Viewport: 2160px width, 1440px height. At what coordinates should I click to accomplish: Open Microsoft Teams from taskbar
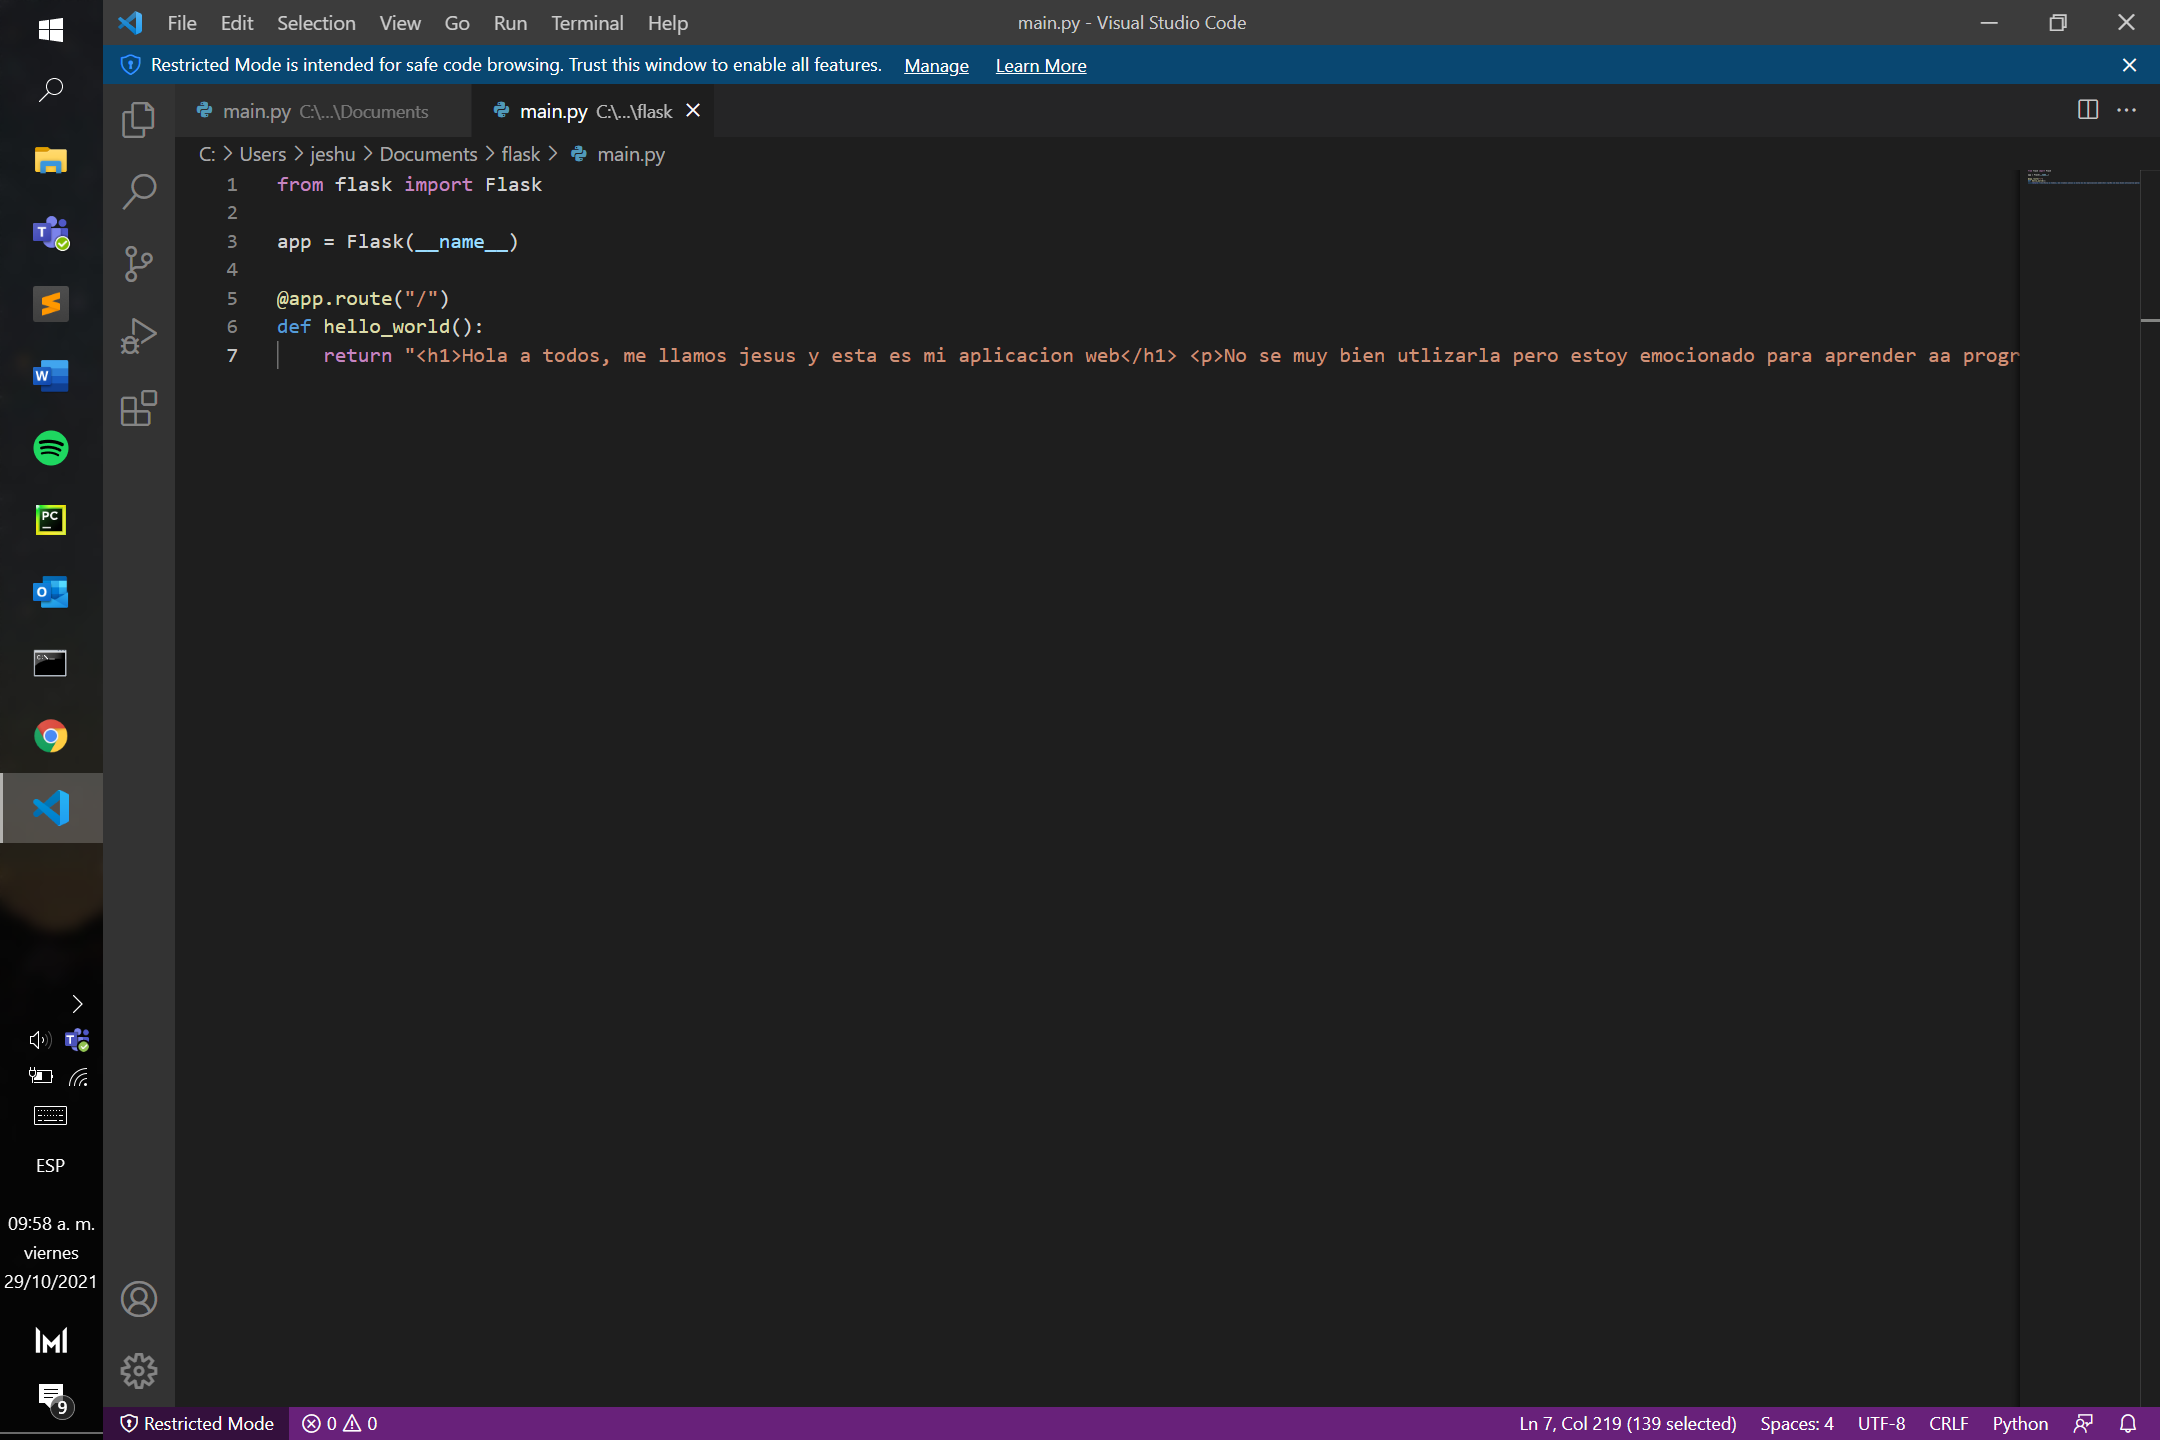click(51, 232)
